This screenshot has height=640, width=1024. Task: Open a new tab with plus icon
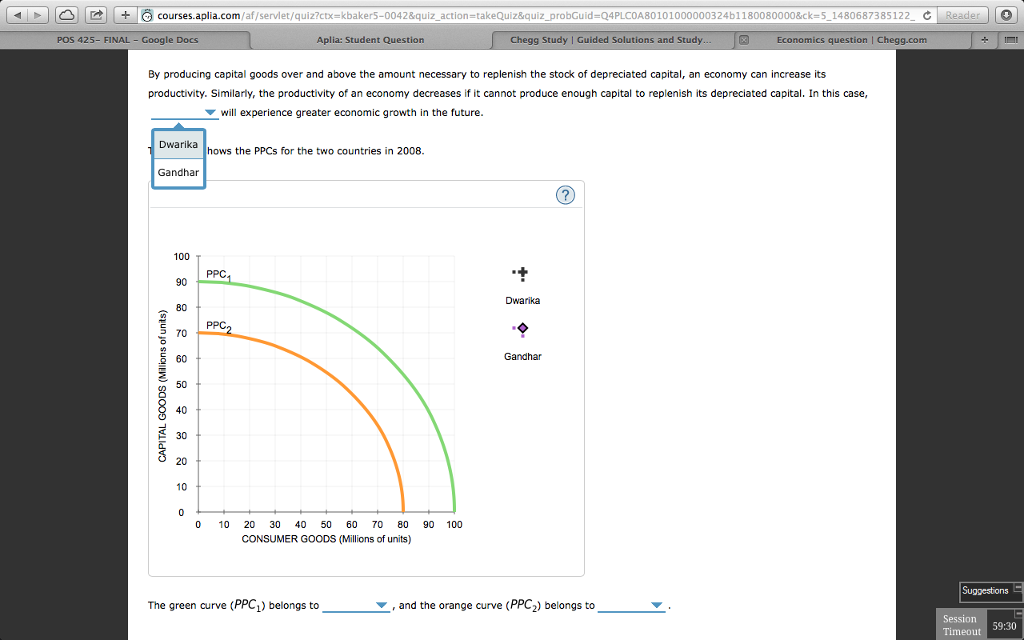[x=985, y=40]
